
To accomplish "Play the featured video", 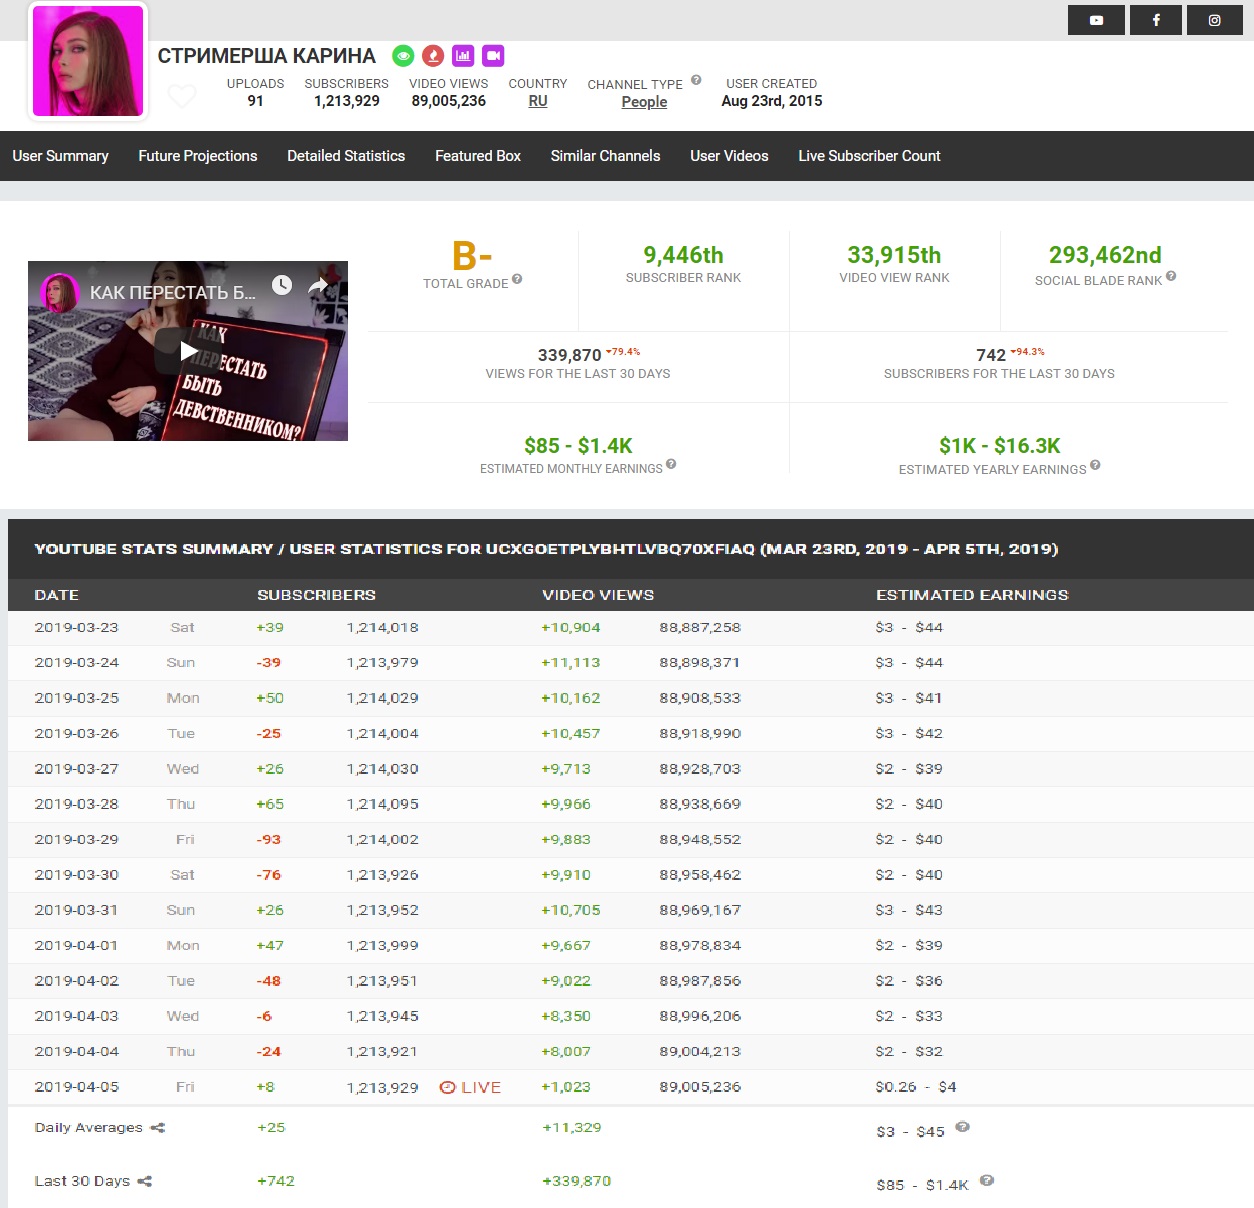I will (x=188, y=351).
